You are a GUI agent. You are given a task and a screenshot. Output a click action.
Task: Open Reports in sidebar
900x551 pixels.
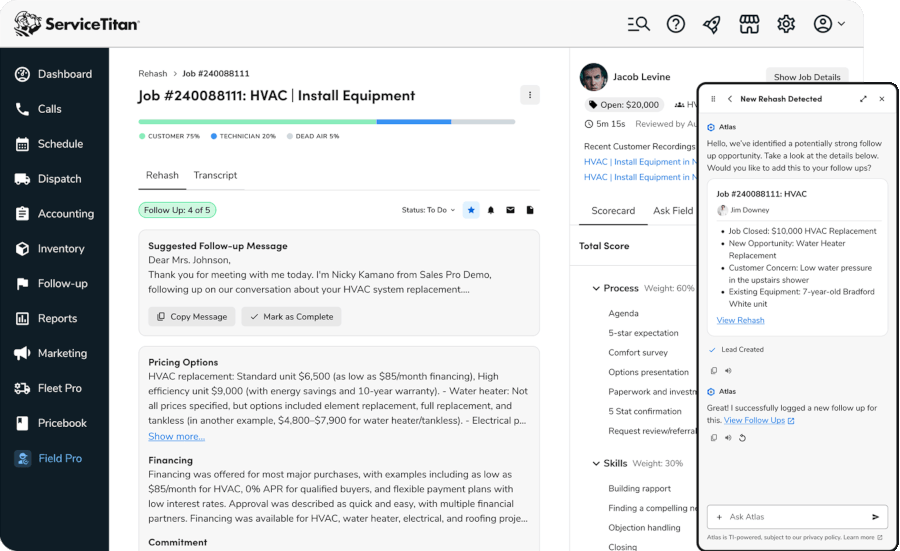(x=46, y=319)
